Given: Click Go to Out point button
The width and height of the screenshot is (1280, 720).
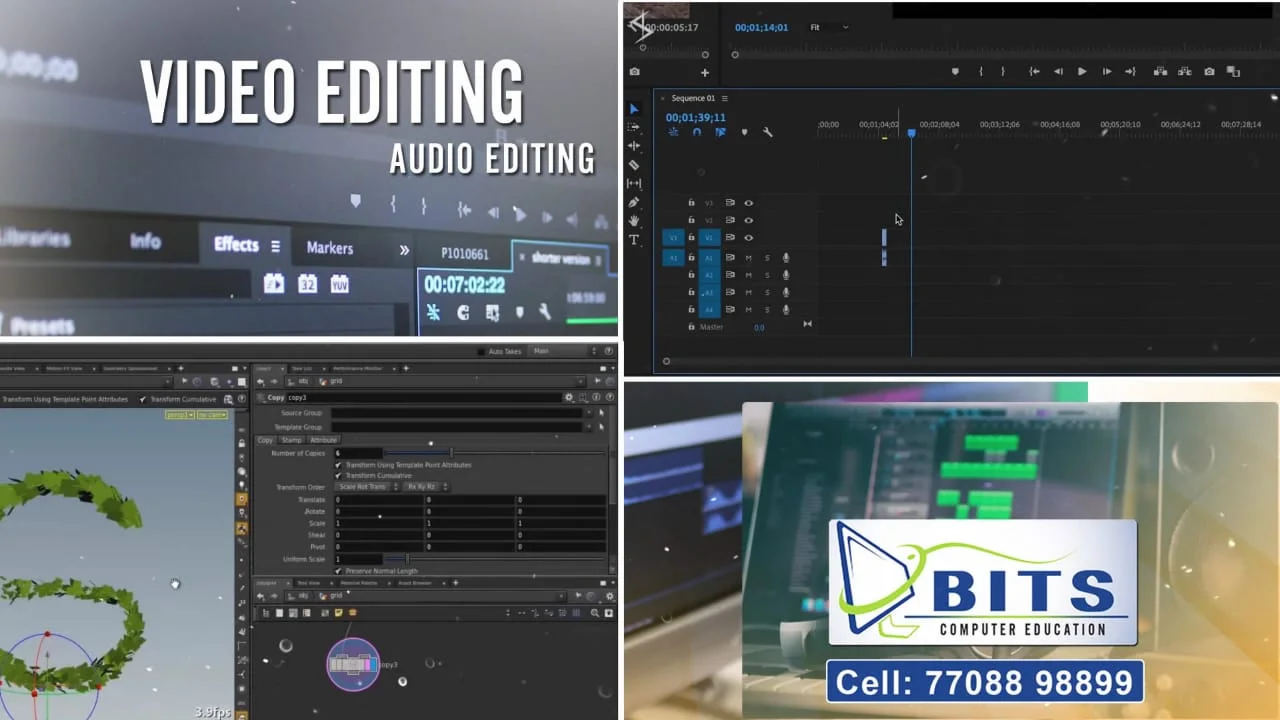Looking at the screenshot, I should [1130, 71].
